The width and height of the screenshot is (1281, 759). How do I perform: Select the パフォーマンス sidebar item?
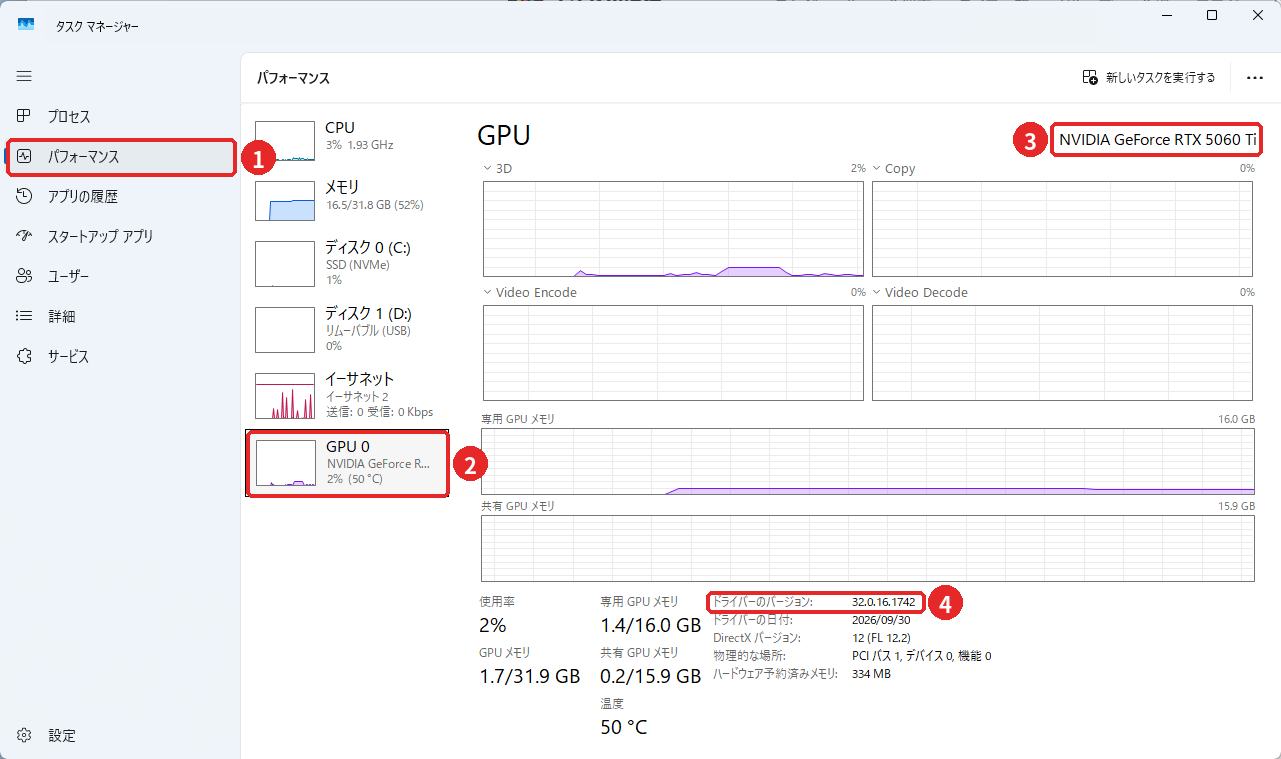121,156
